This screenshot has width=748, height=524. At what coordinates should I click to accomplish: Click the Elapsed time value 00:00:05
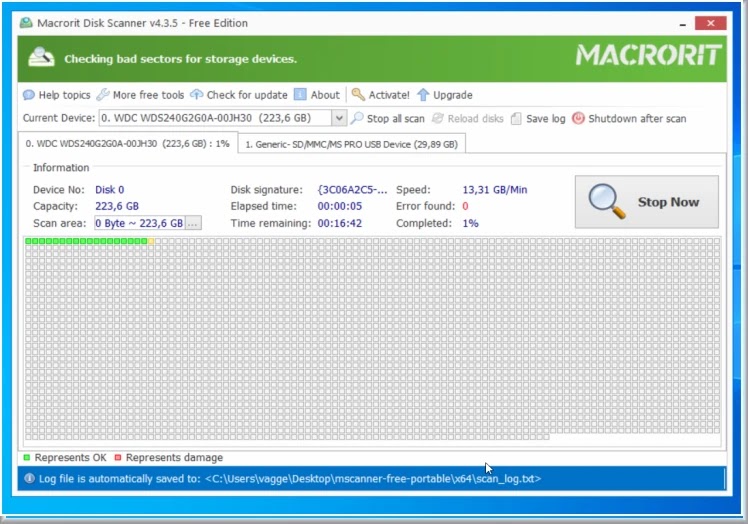point(340,206)
